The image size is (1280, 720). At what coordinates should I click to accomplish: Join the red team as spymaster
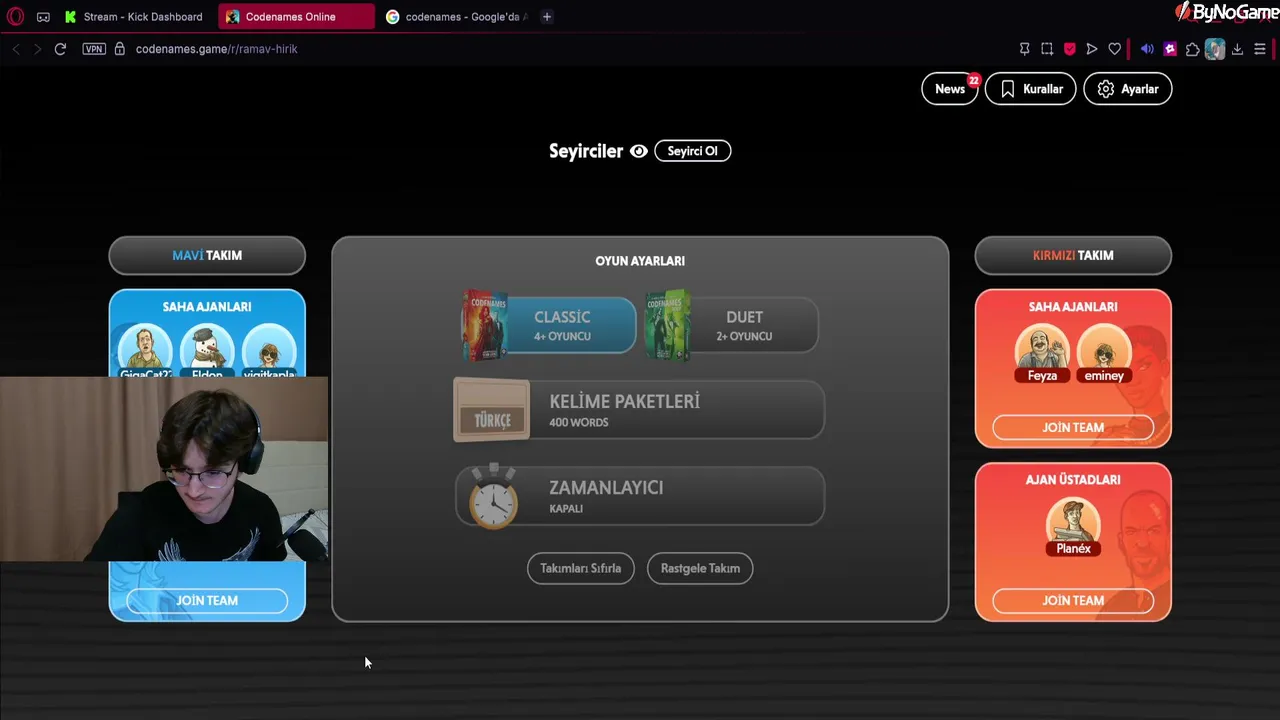pos(1073,600)
